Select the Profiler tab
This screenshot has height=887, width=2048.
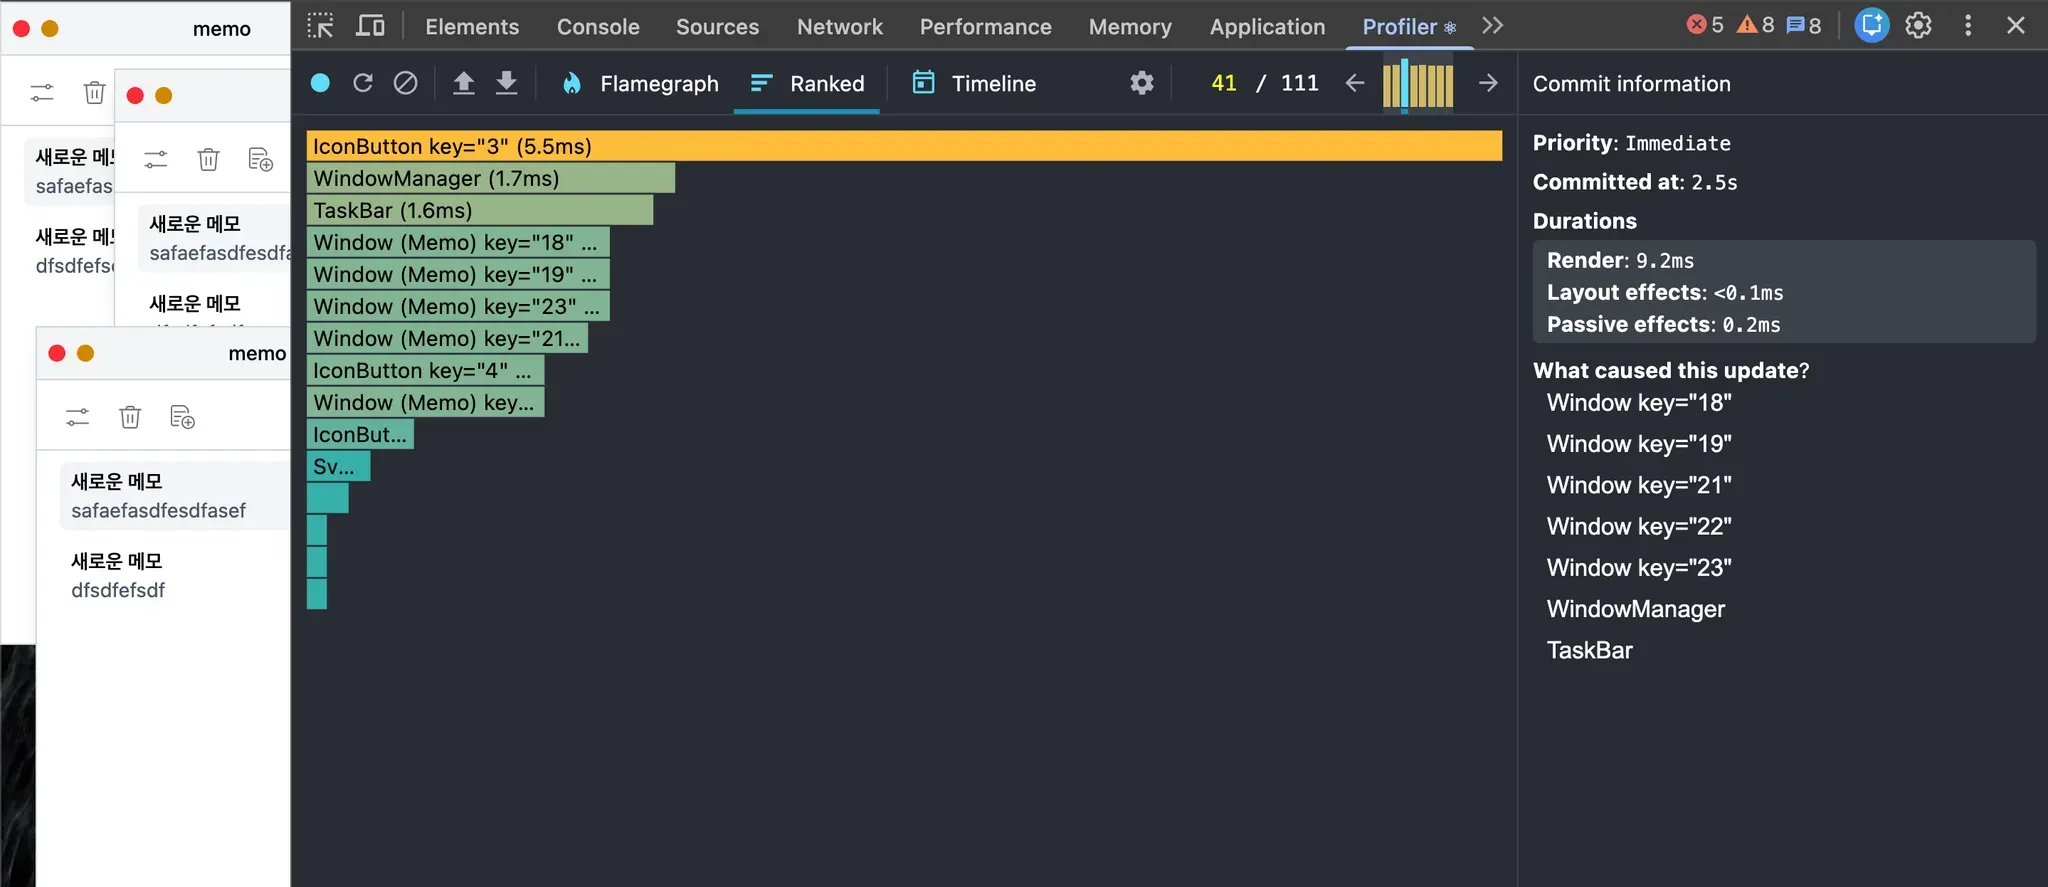point(1409,27)
